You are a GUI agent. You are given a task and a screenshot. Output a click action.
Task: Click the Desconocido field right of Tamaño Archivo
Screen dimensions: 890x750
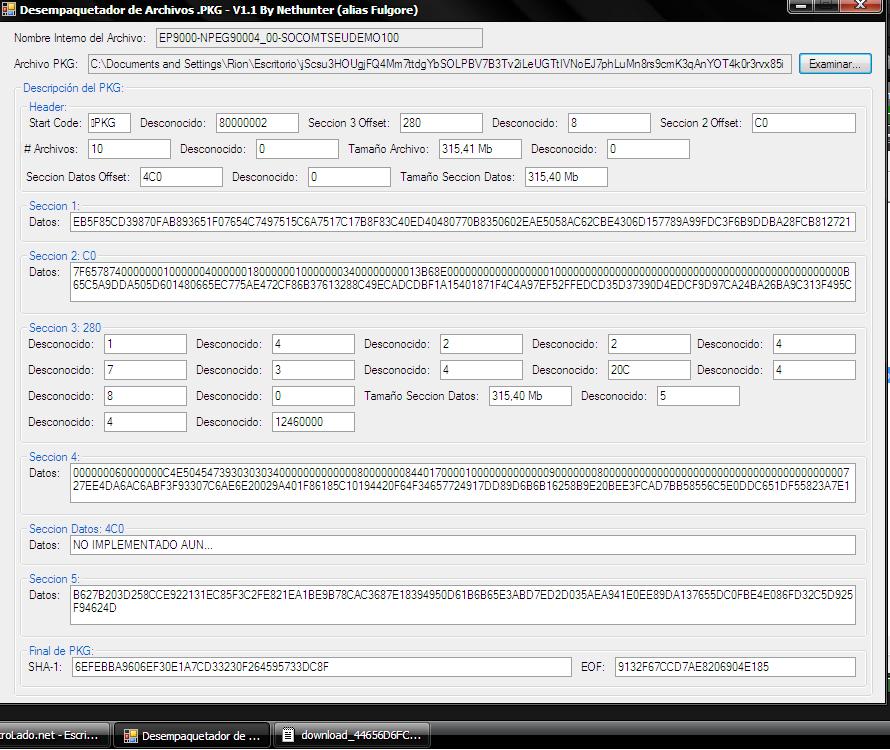coord(648,149)
